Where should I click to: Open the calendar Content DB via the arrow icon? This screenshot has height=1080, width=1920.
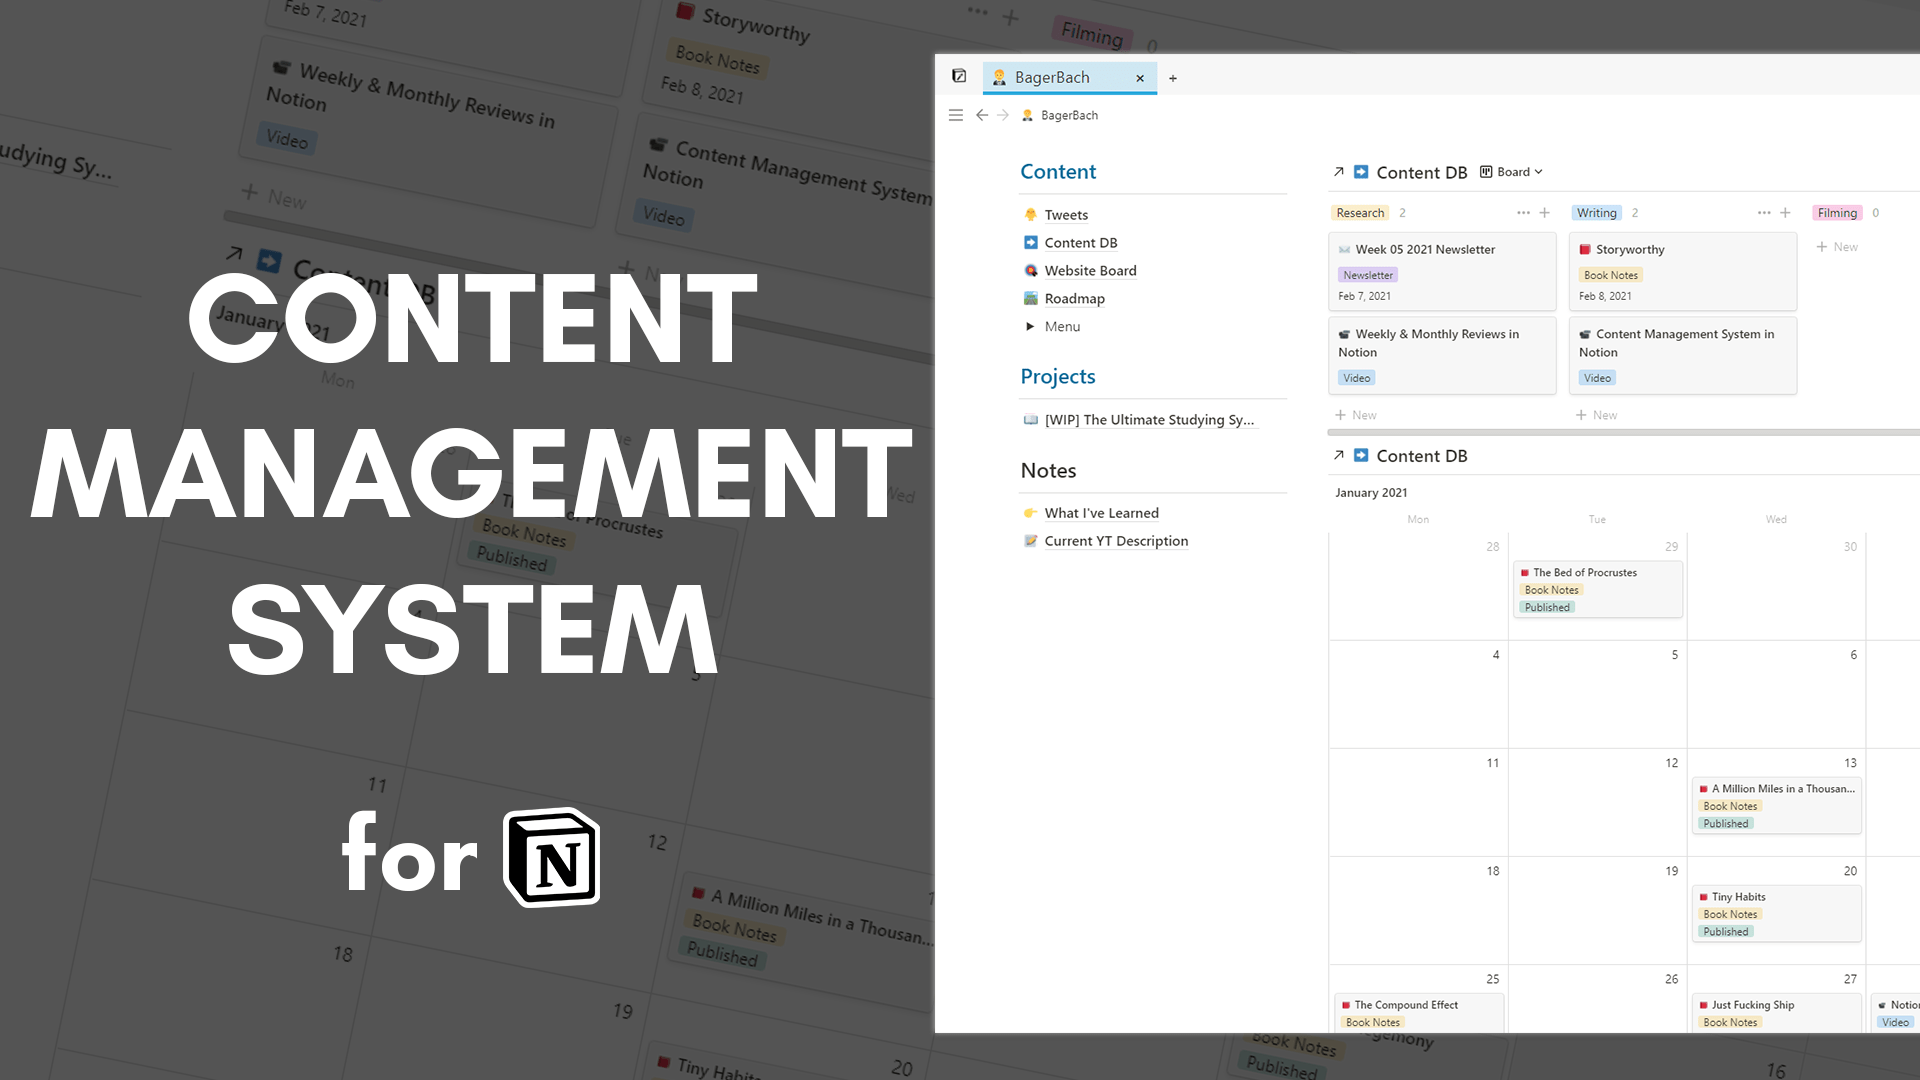coord(1338,455)
